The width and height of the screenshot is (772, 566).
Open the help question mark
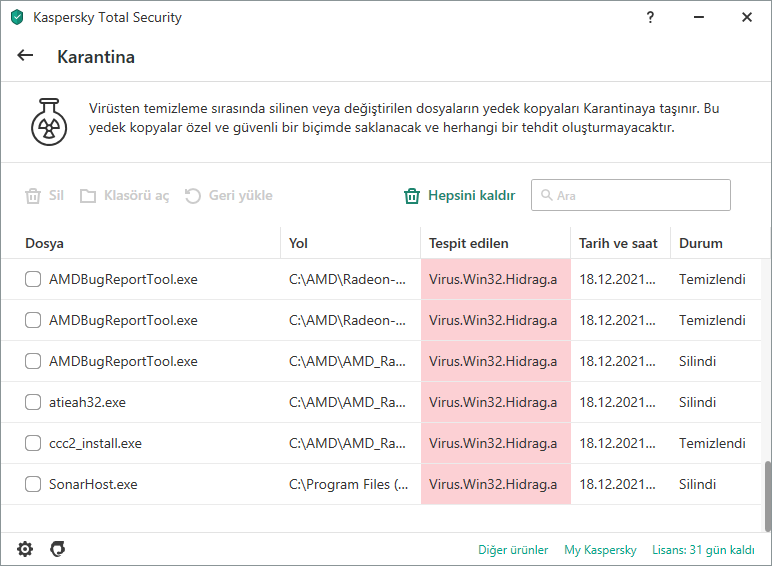point(651,17)
